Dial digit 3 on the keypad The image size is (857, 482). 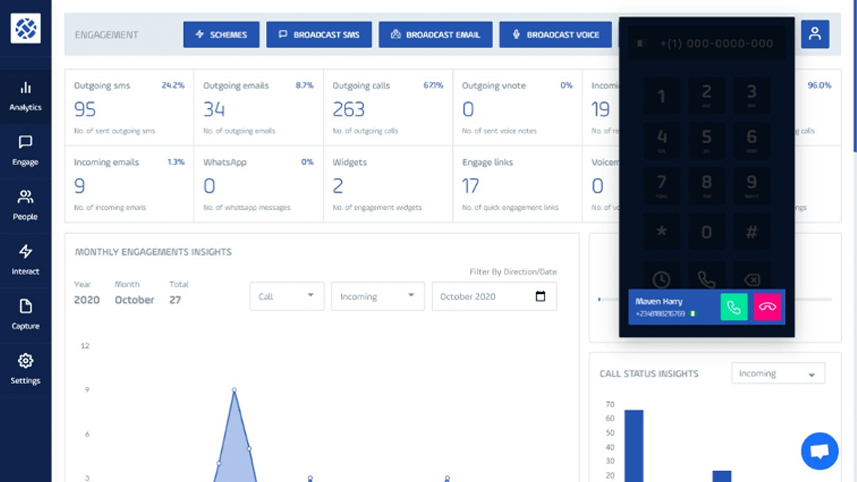752,96
